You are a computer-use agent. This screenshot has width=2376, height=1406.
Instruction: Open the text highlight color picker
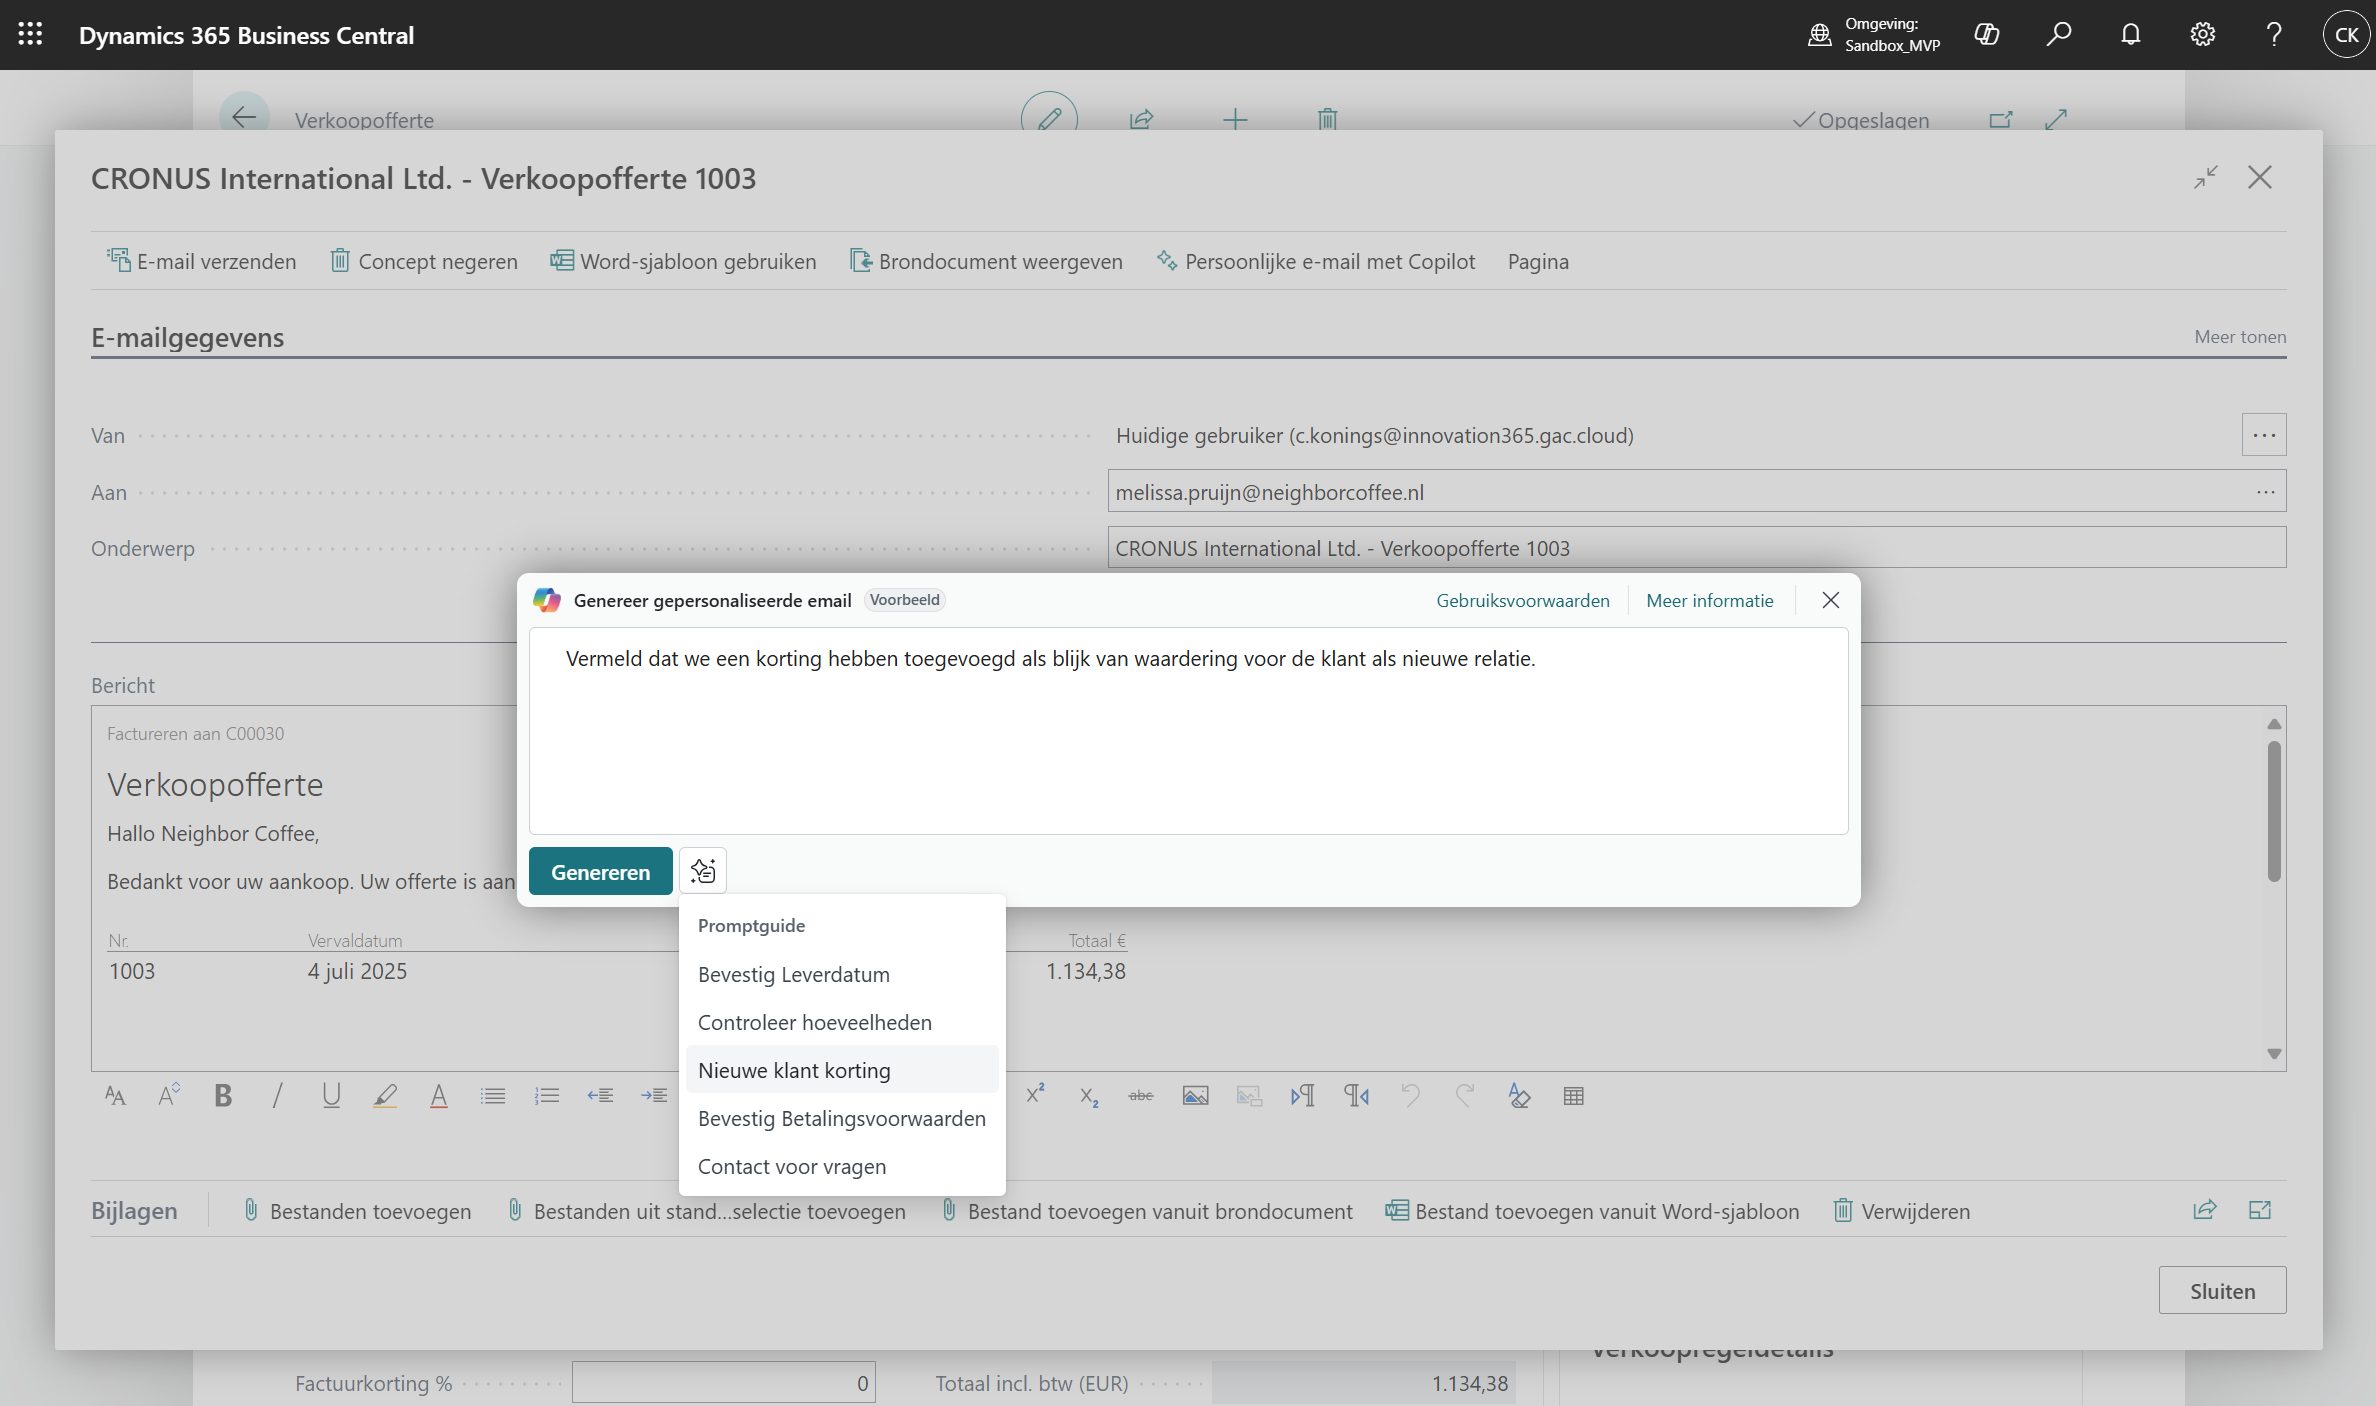point(385,1096)
